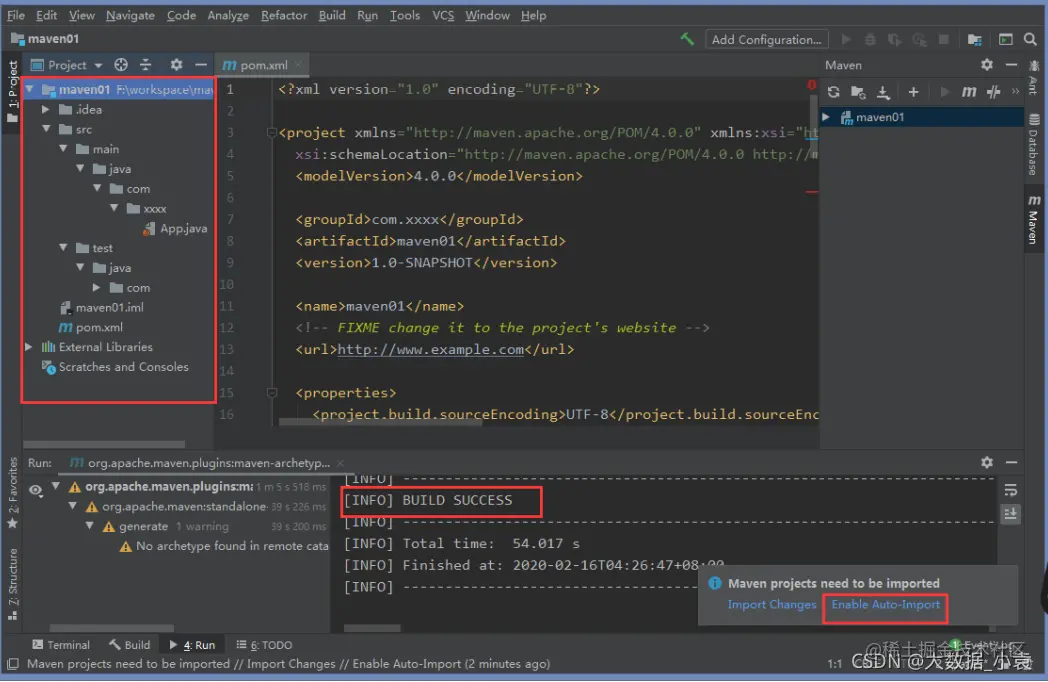Toggle the eye icon in Run panel

click(x=35, y=490)
